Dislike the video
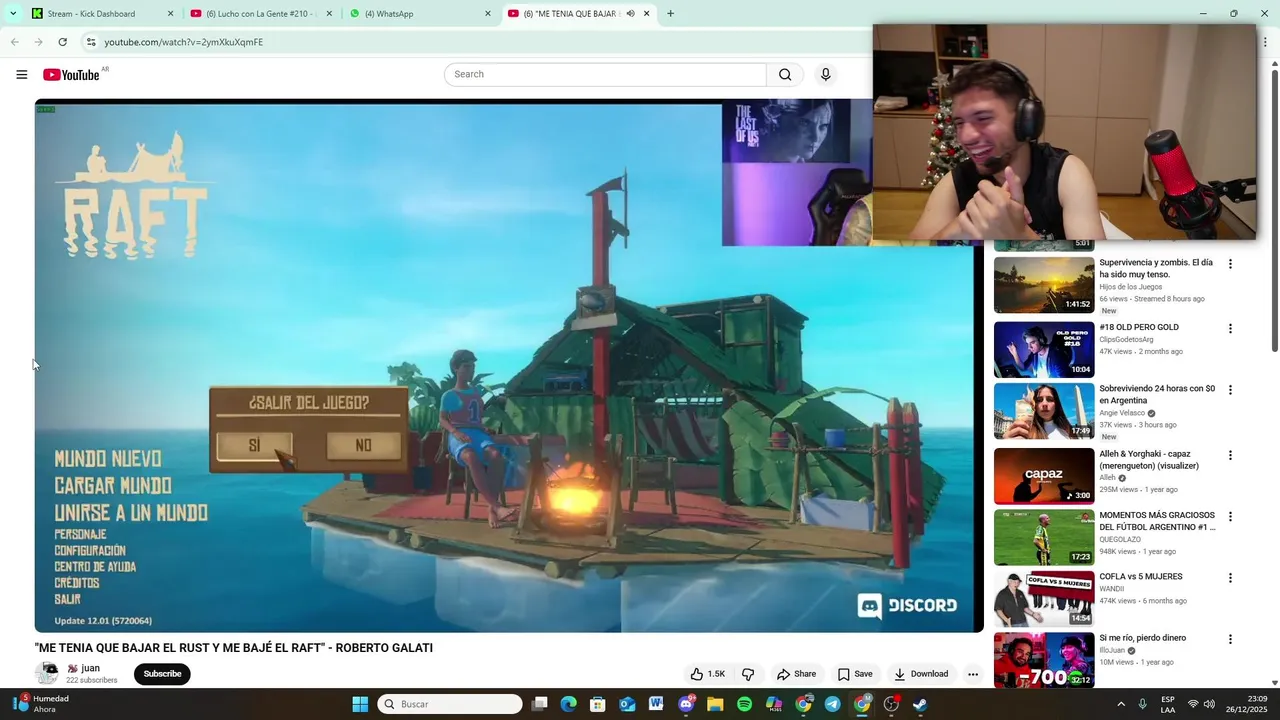The width and height of the screenshot is (1280, 720). (748, 674)
